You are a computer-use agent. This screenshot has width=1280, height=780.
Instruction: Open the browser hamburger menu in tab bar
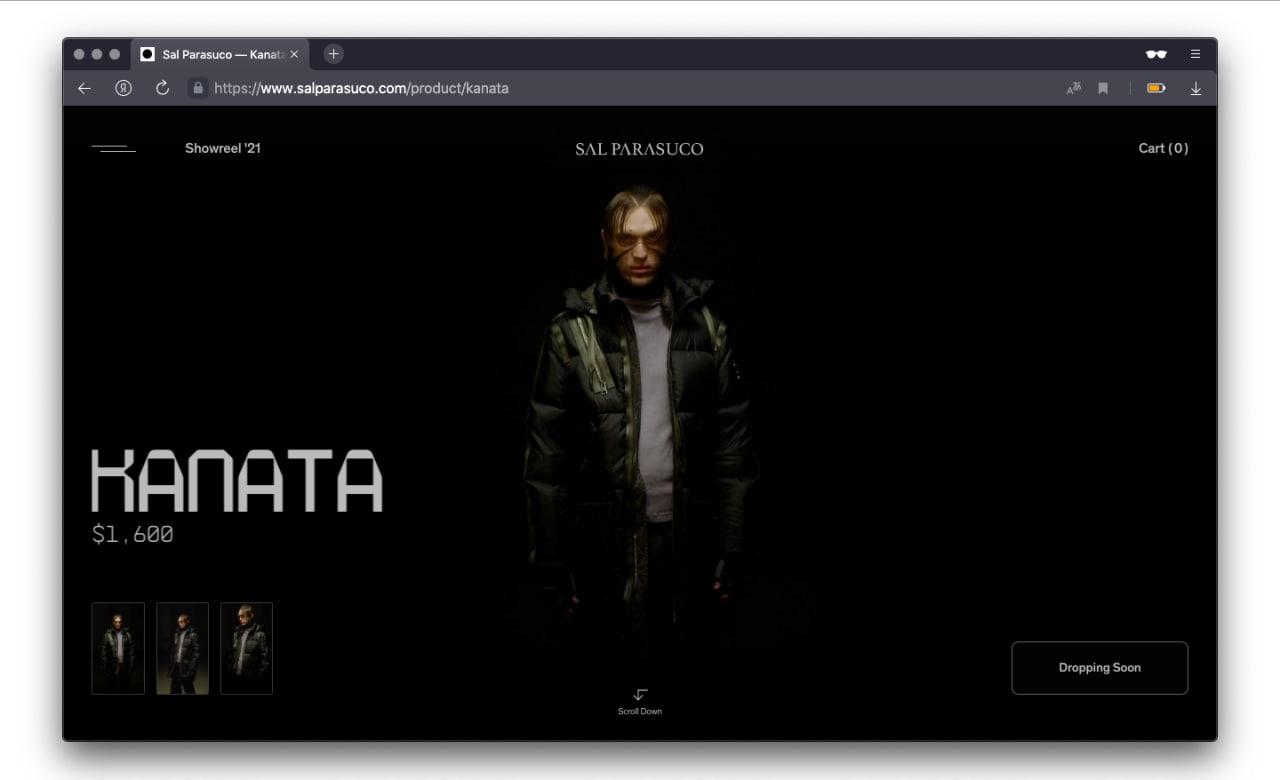[1195, 54]
